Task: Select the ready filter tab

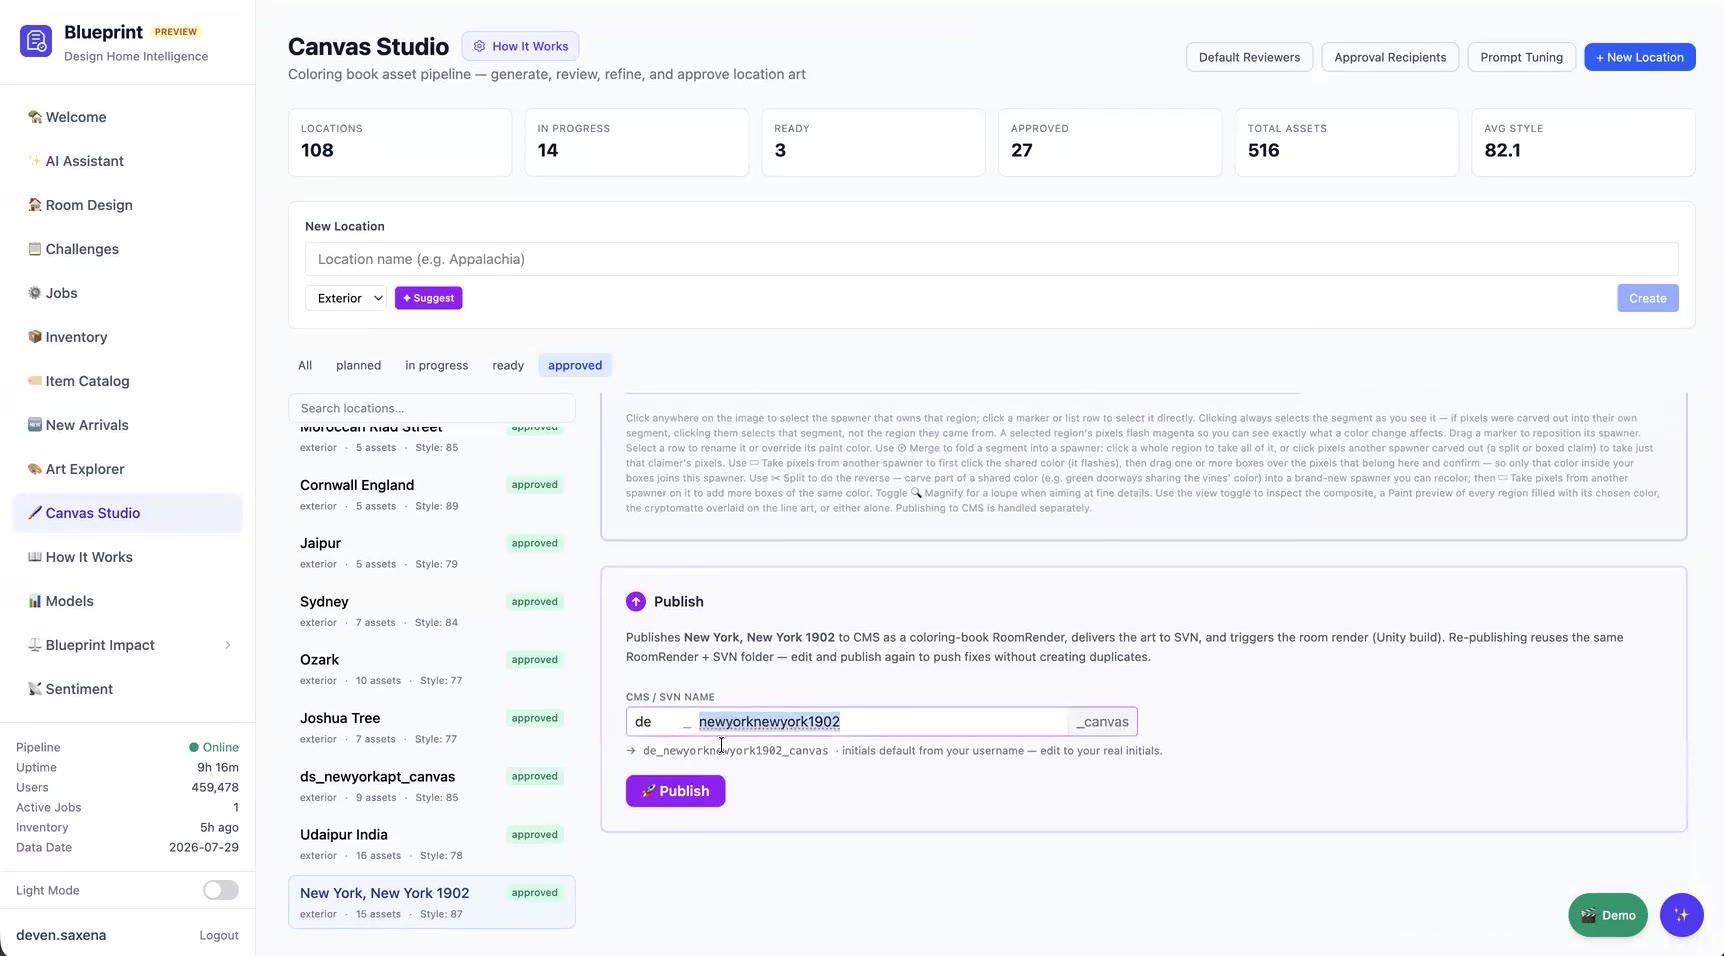Action: click(508, 365)
